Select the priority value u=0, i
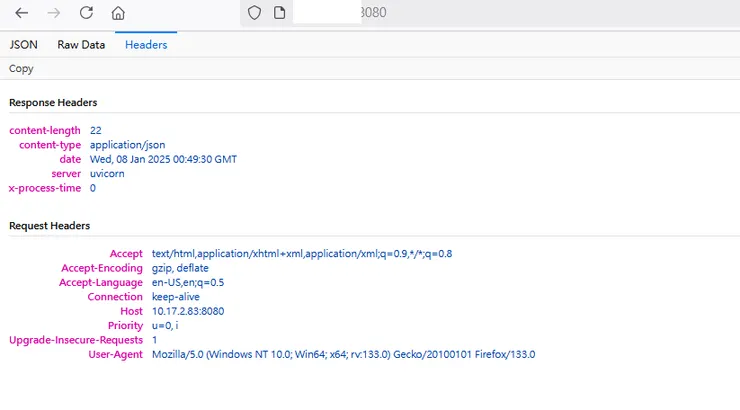 [165, 326]
